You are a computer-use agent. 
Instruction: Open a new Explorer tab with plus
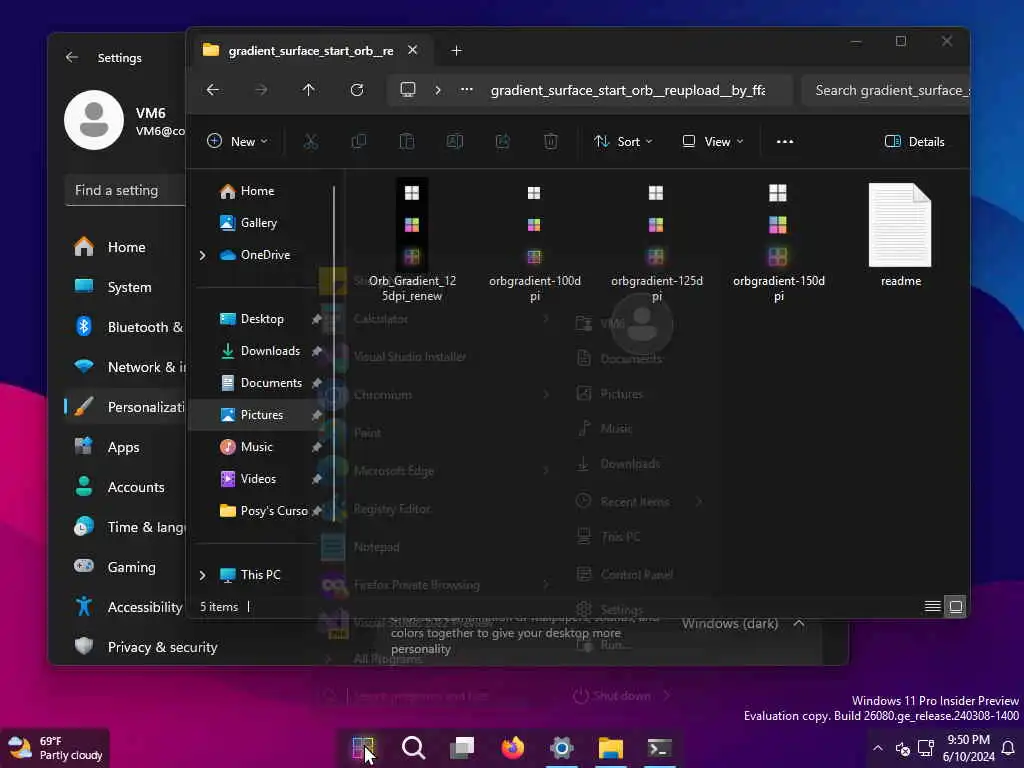click(456, 50)
